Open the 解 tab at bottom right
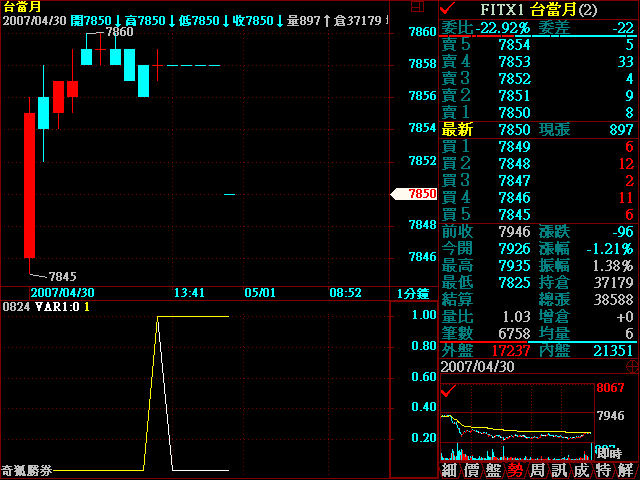The width and height of the screenshot is (640, 480). tap(626, 470)
